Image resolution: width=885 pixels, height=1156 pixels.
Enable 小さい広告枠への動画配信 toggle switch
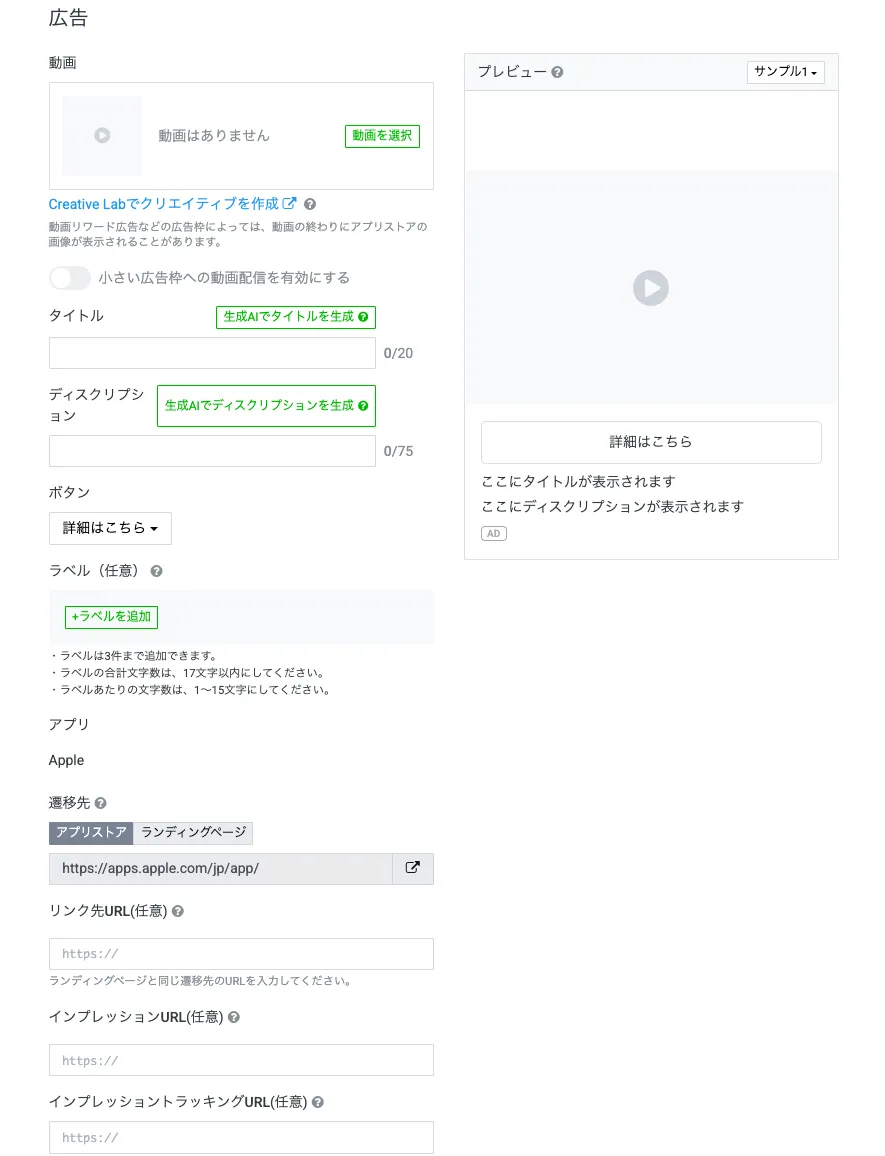point(70,277)
